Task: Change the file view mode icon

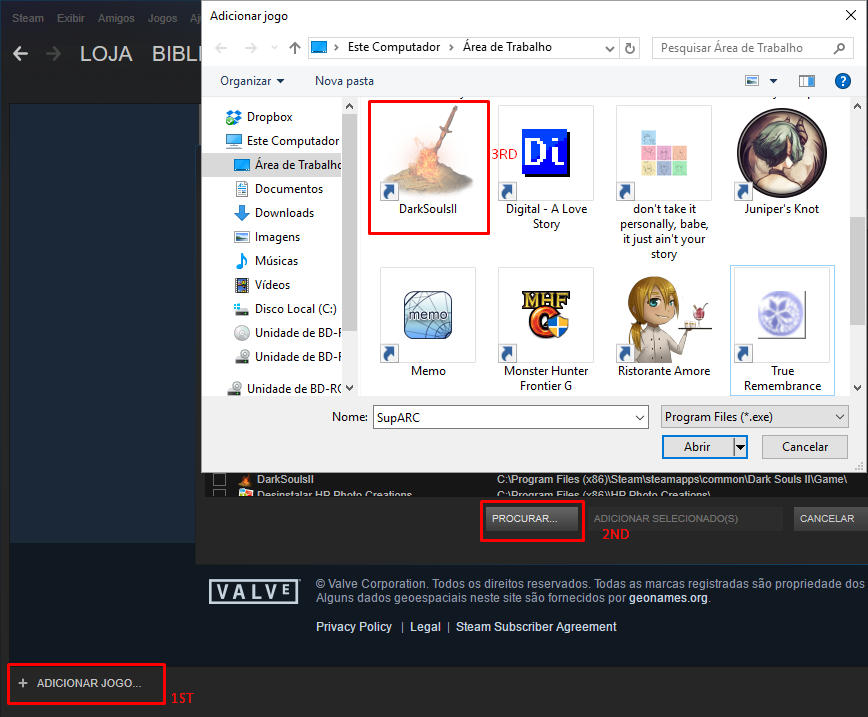Action: pyautogui.click(x=752, y=81)
